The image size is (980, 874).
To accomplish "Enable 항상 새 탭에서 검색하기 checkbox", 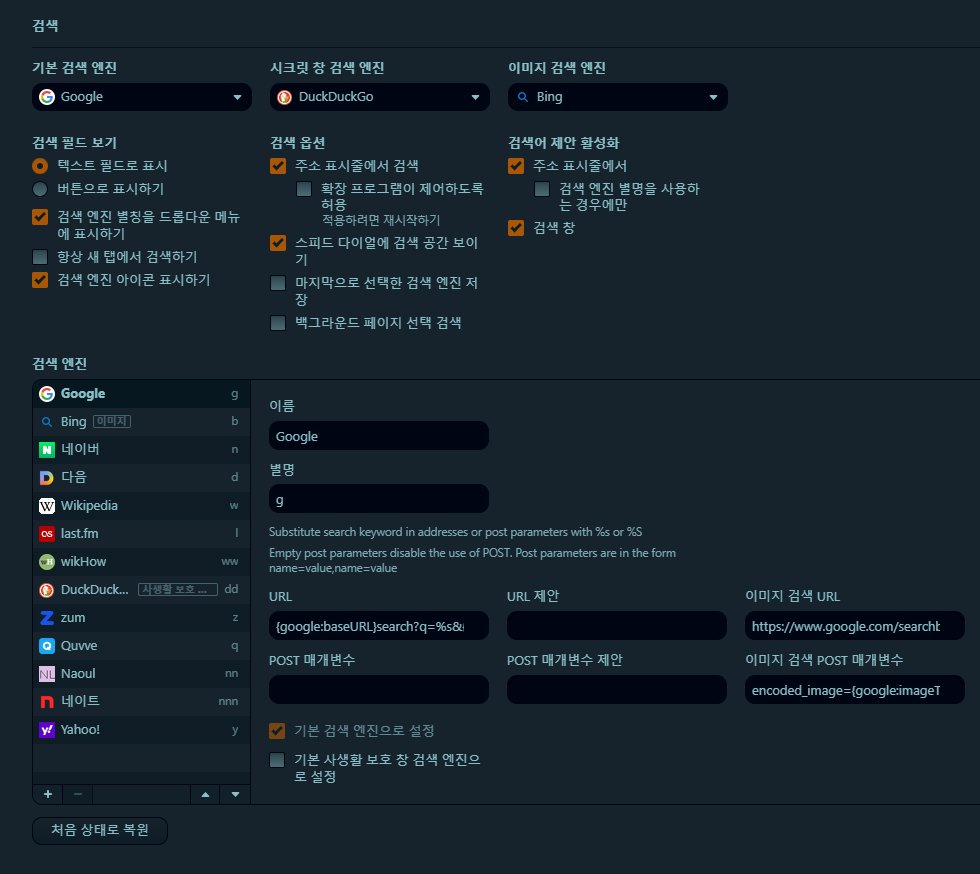I will (x=40, y=258).
